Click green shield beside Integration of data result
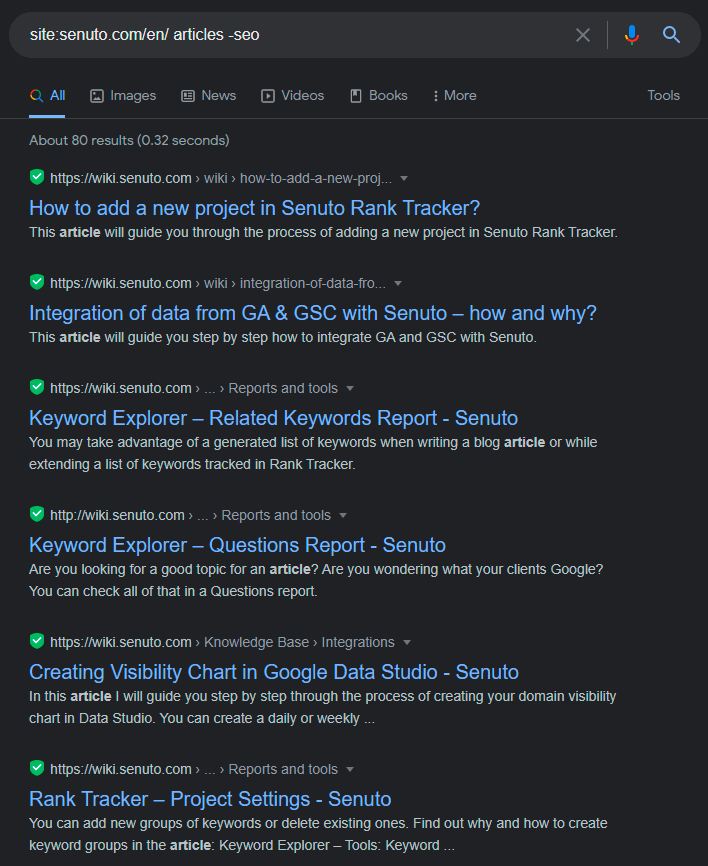The width and height of the screenshot is (708, 866). (37, 282)
